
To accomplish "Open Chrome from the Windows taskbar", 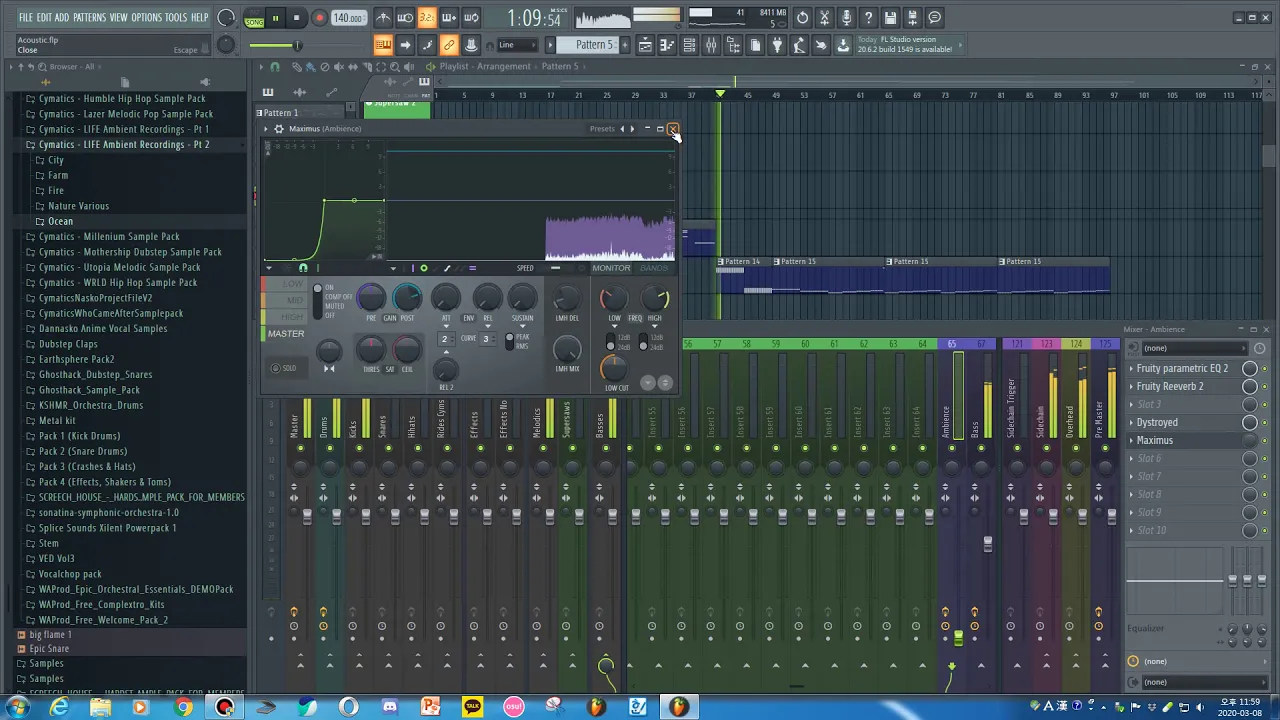I will tap(183, 707).
